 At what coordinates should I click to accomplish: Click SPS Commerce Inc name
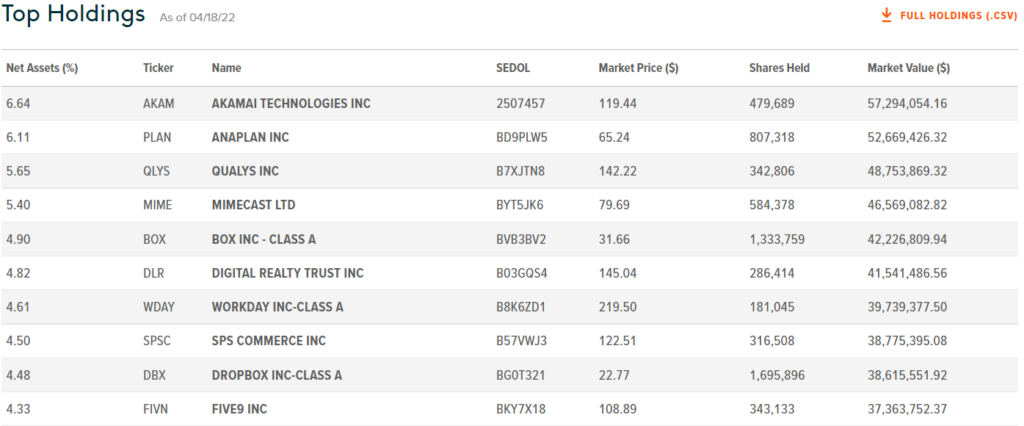coord(268,341)
